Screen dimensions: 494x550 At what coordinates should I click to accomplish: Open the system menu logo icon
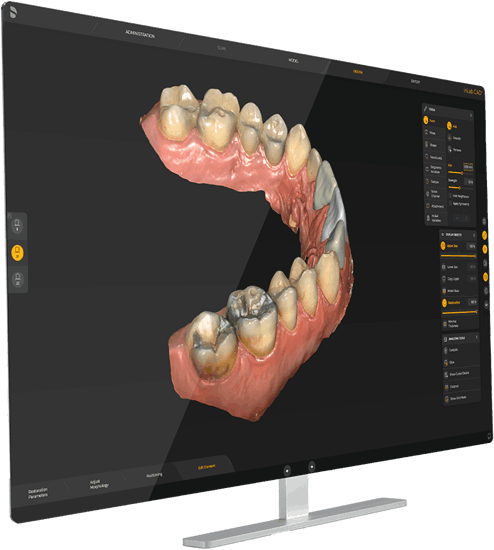pos(13,12)
